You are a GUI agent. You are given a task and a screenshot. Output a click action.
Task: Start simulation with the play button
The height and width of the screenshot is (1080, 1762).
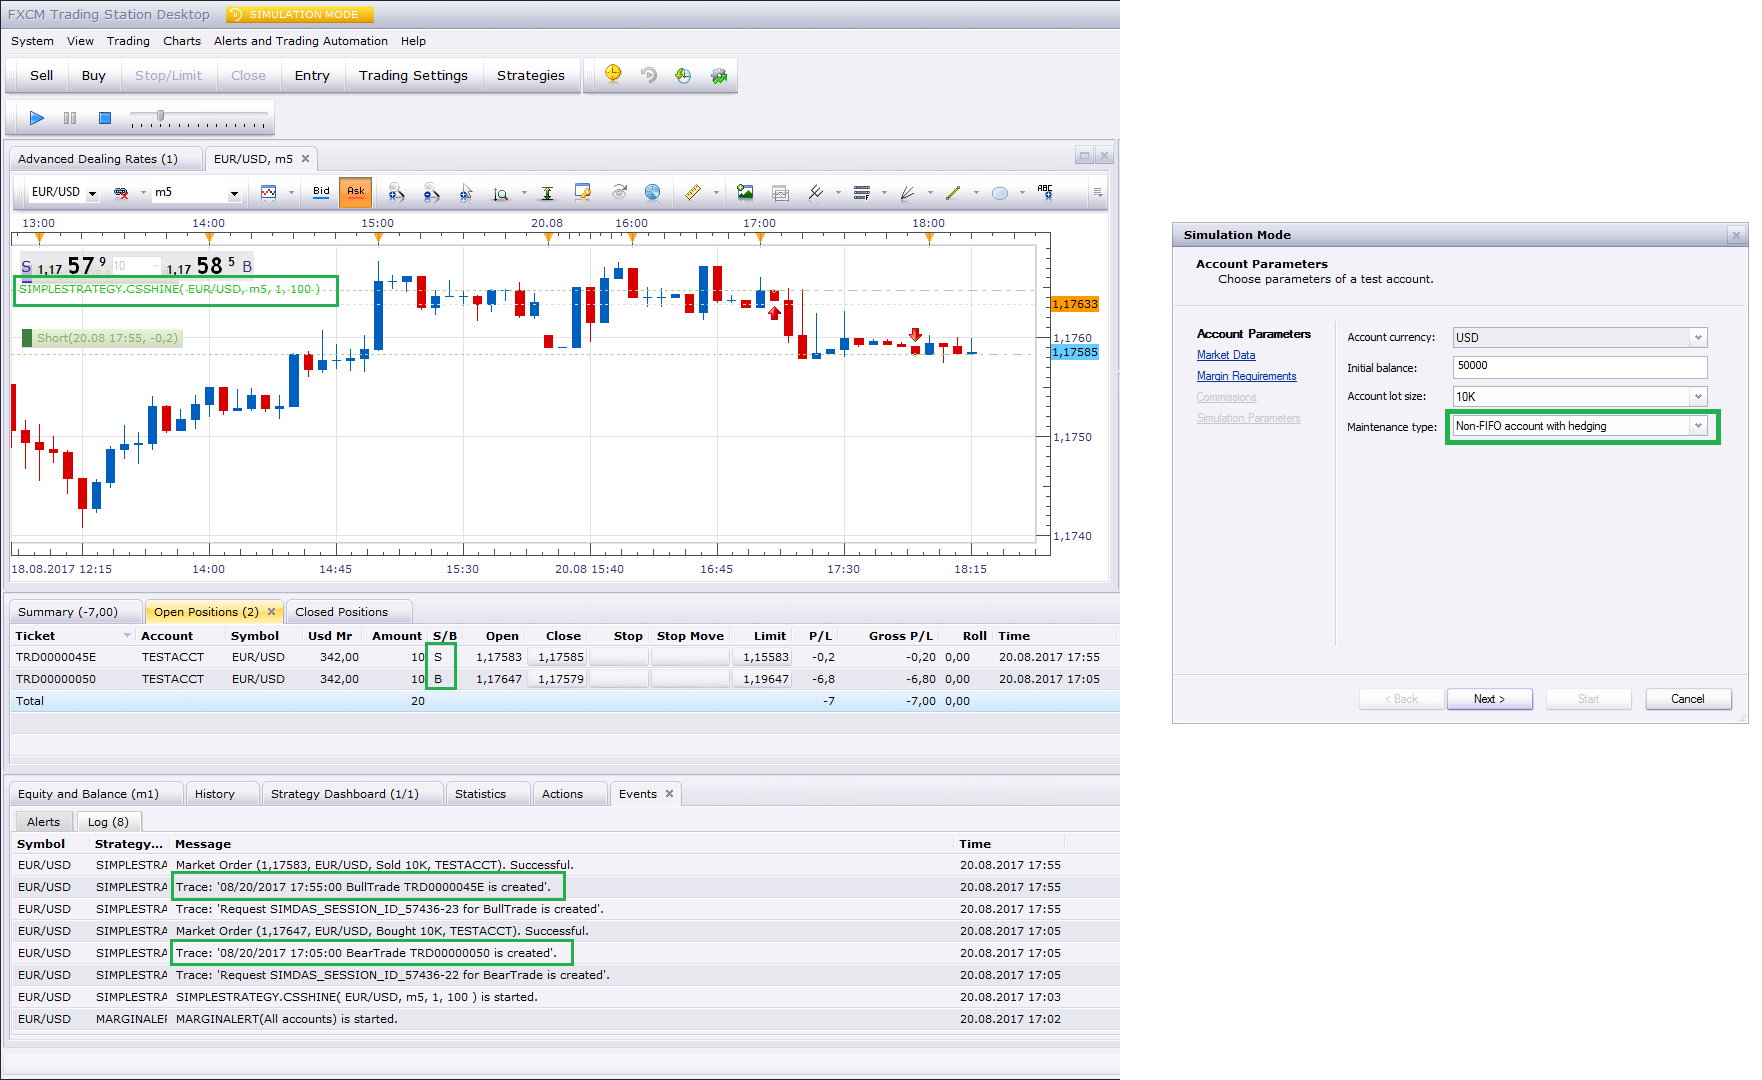[x=37, y=118]
